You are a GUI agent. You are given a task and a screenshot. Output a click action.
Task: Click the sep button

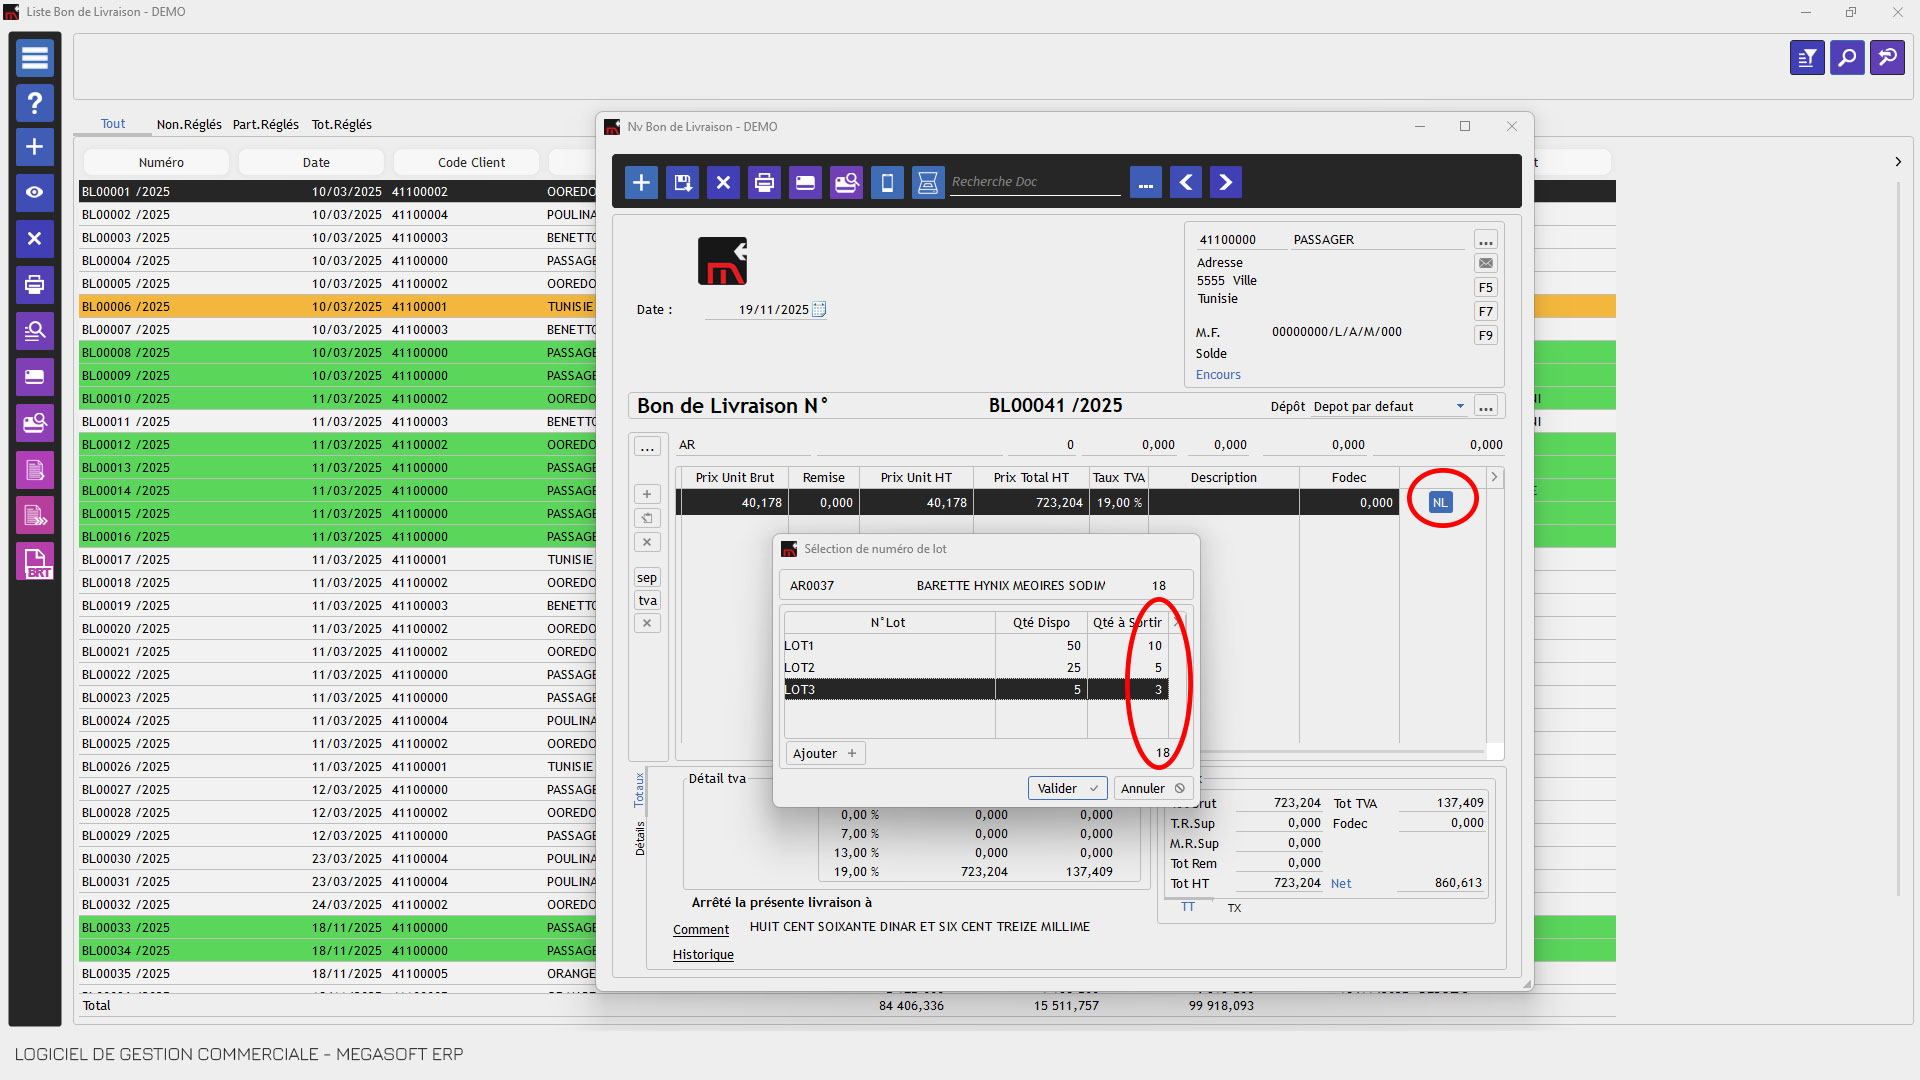(647, 578)
